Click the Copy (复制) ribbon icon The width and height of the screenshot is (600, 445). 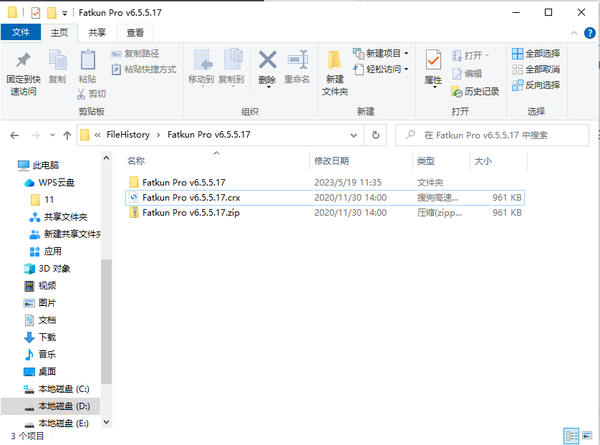[x=57, y=60]
